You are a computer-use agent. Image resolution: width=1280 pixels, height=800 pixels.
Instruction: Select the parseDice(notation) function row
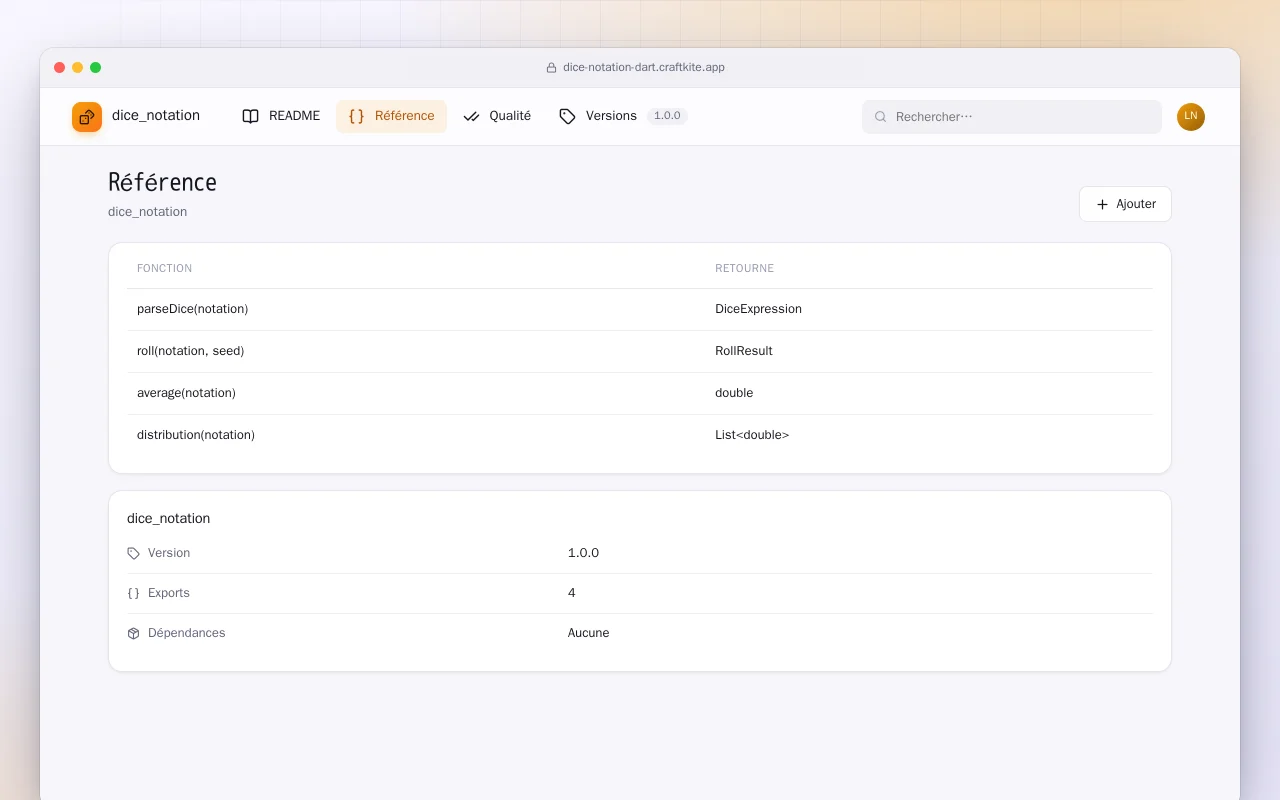coord(640,309)
